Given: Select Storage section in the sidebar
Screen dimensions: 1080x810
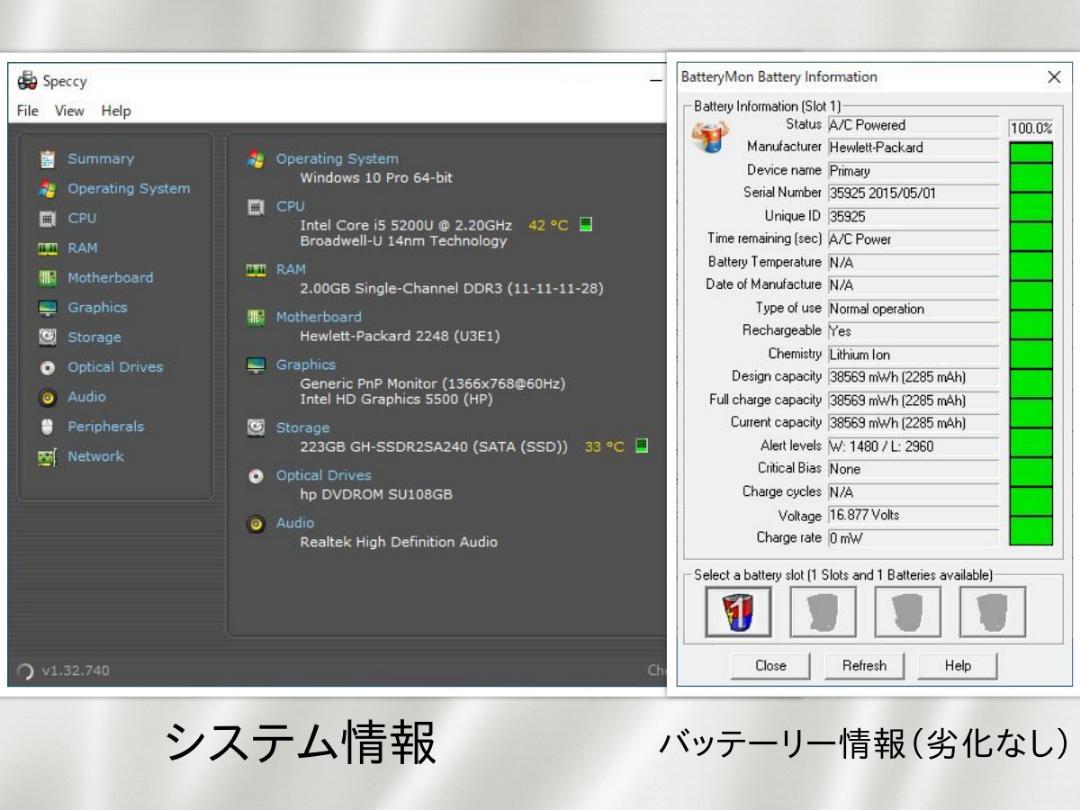Looking at the screenshot, I should pos(94,338).
